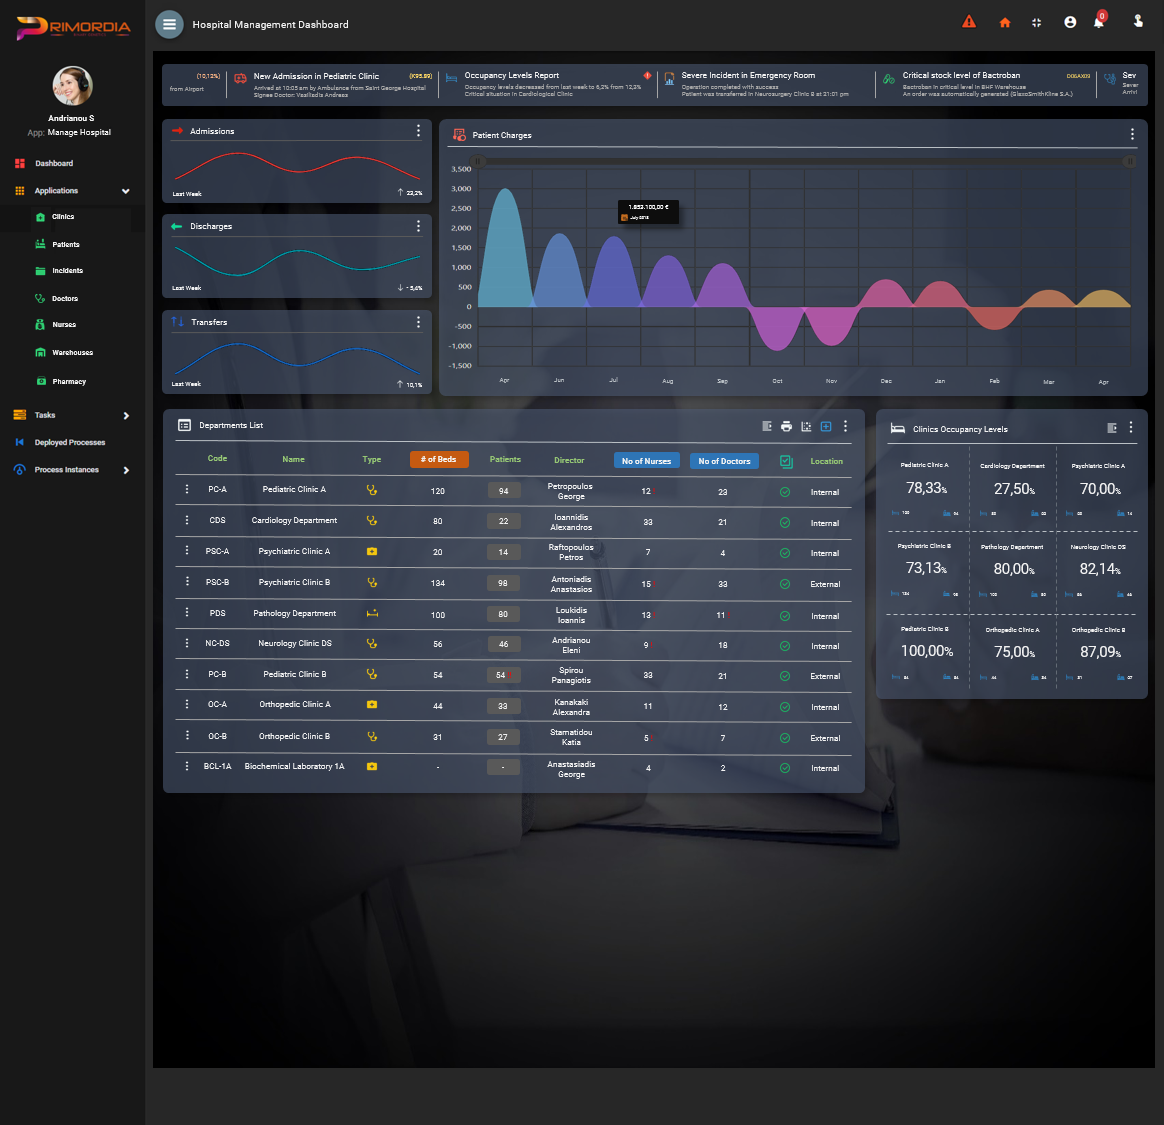Print the Departments List
Viewport: 1164px width, 1125px height.
click(x=787, y=427)
